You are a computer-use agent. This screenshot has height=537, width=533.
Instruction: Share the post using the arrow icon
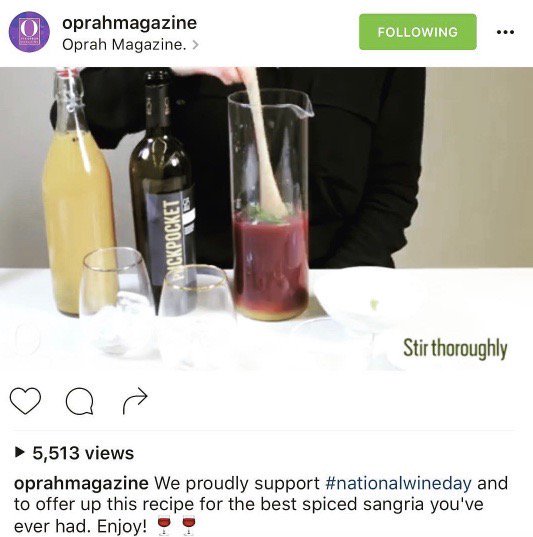[135, 401]
